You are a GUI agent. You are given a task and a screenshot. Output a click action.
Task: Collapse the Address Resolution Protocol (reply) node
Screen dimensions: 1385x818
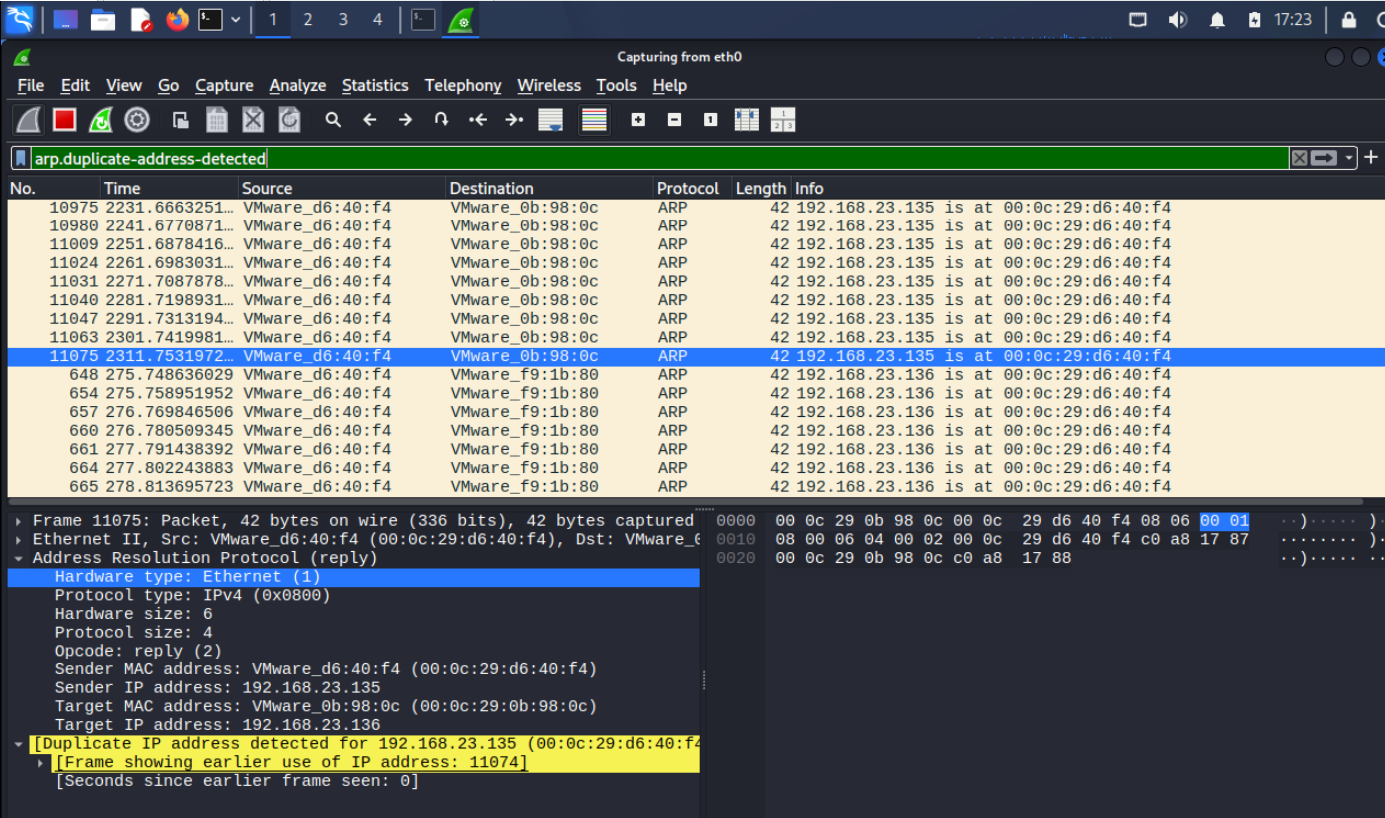click(20, 558)
